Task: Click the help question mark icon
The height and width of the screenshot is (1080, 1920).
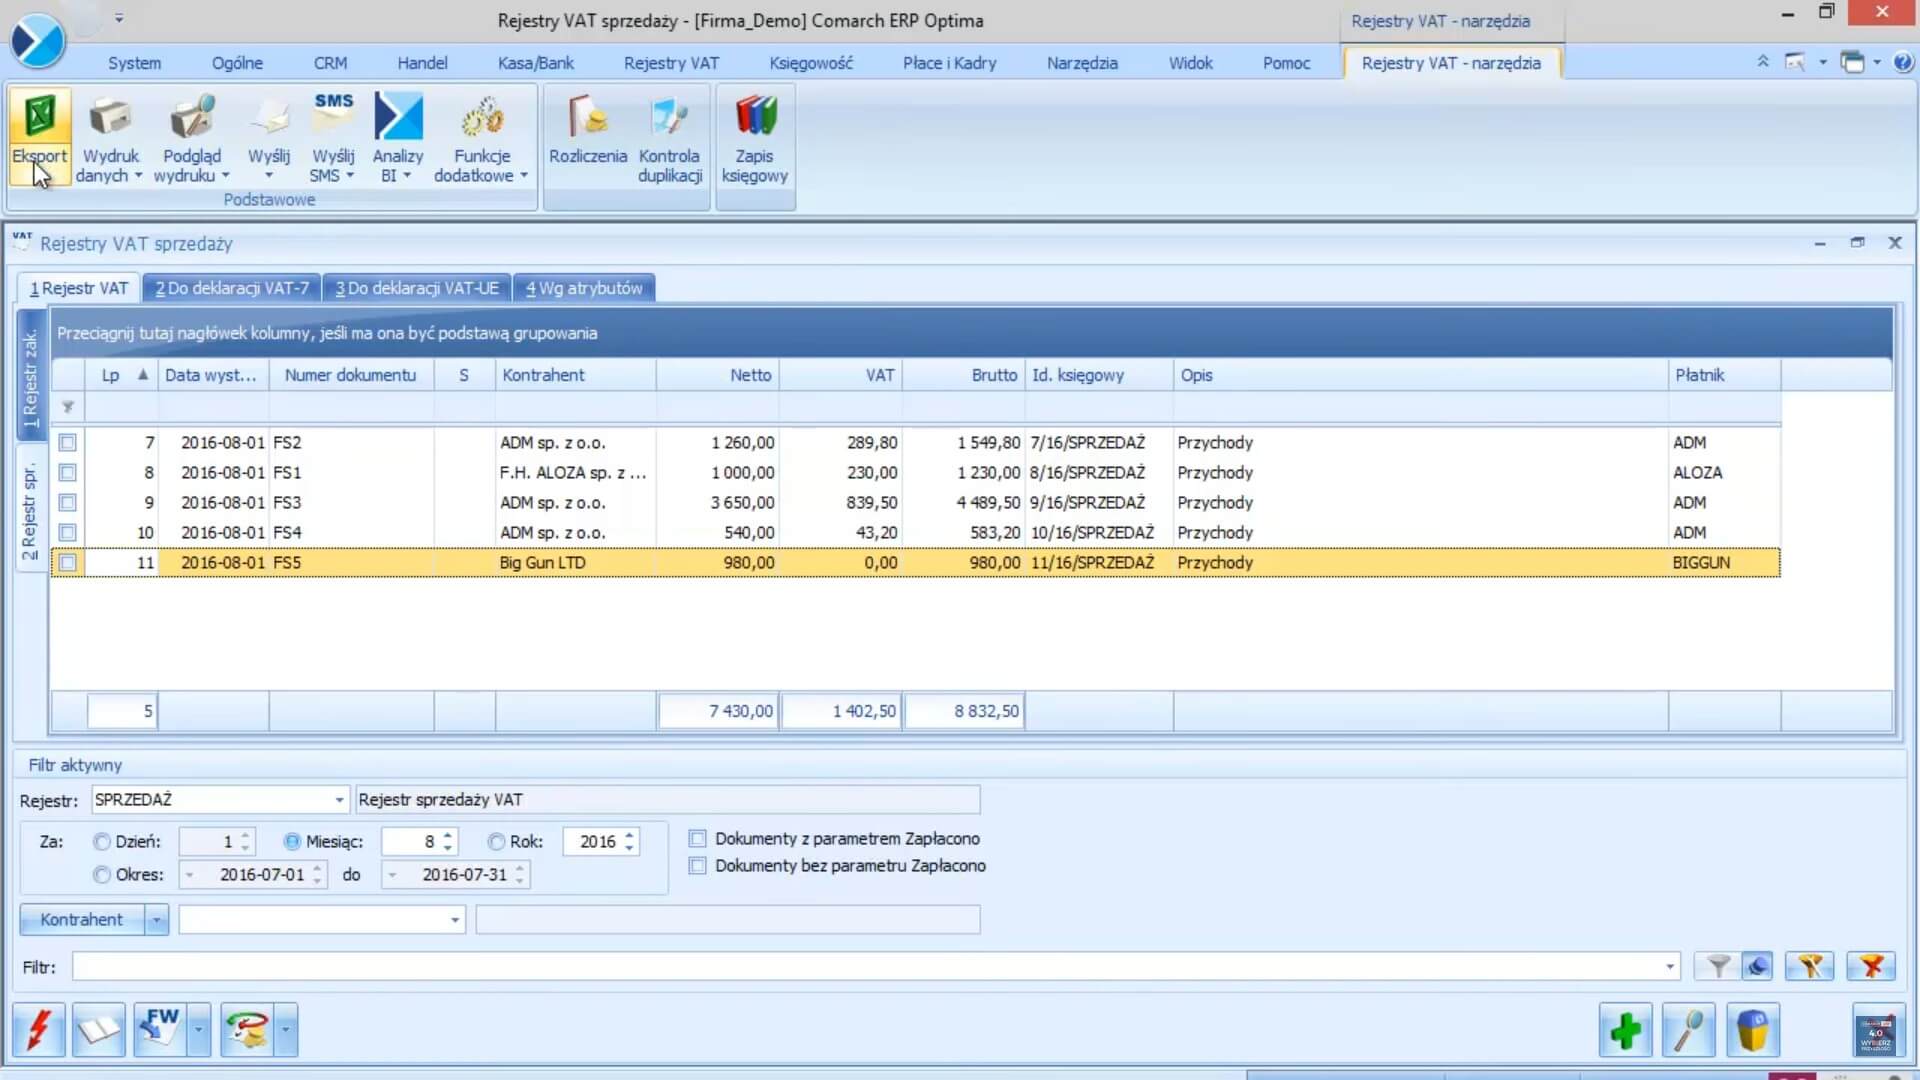Action: pos(1903,62)
